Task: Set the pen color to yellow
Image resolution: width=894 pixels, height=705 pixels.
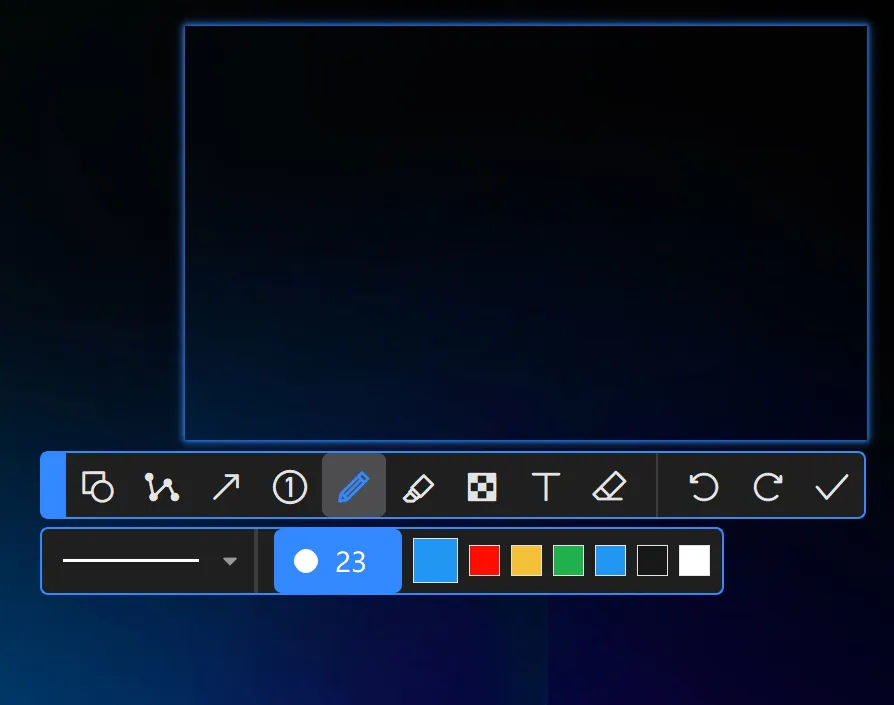Action: coord(526,561)
